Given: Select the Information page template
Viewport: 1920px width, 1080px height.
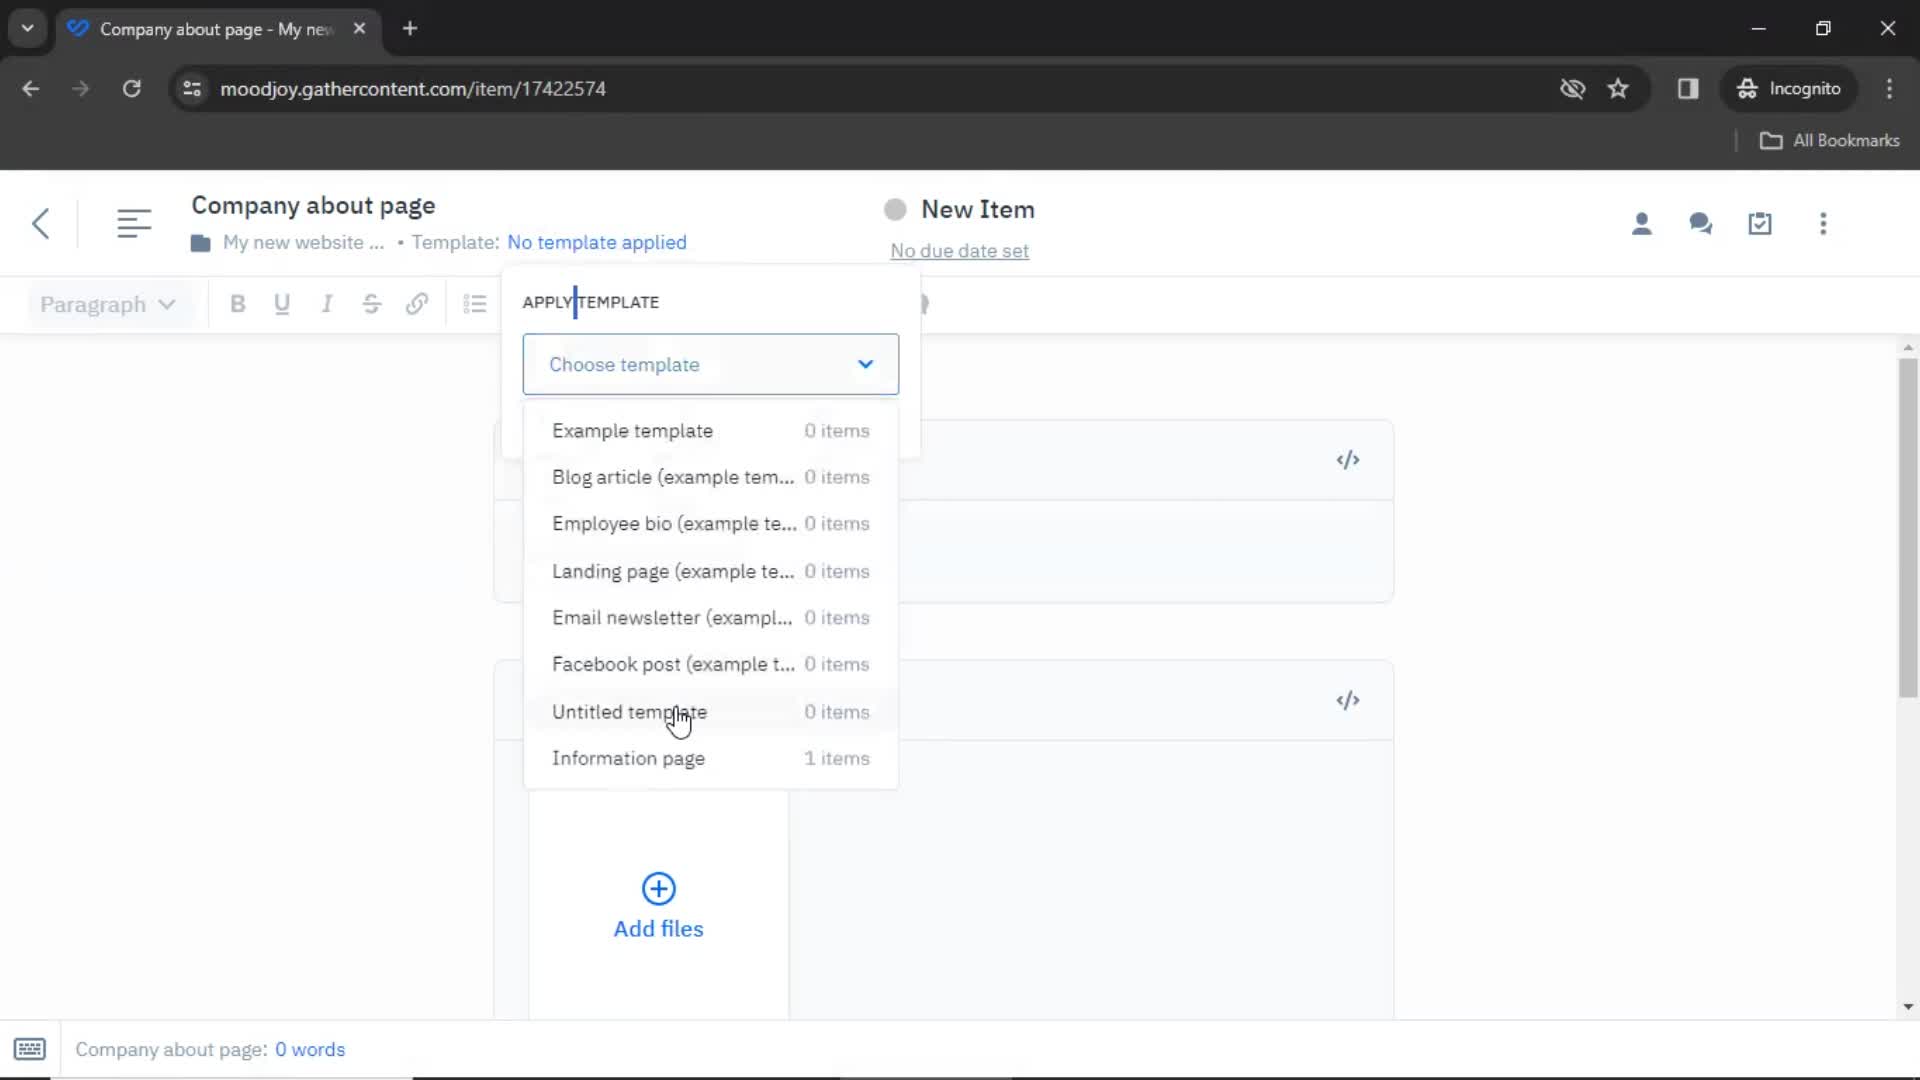Looking at the screenshot, I should (629, 758).
